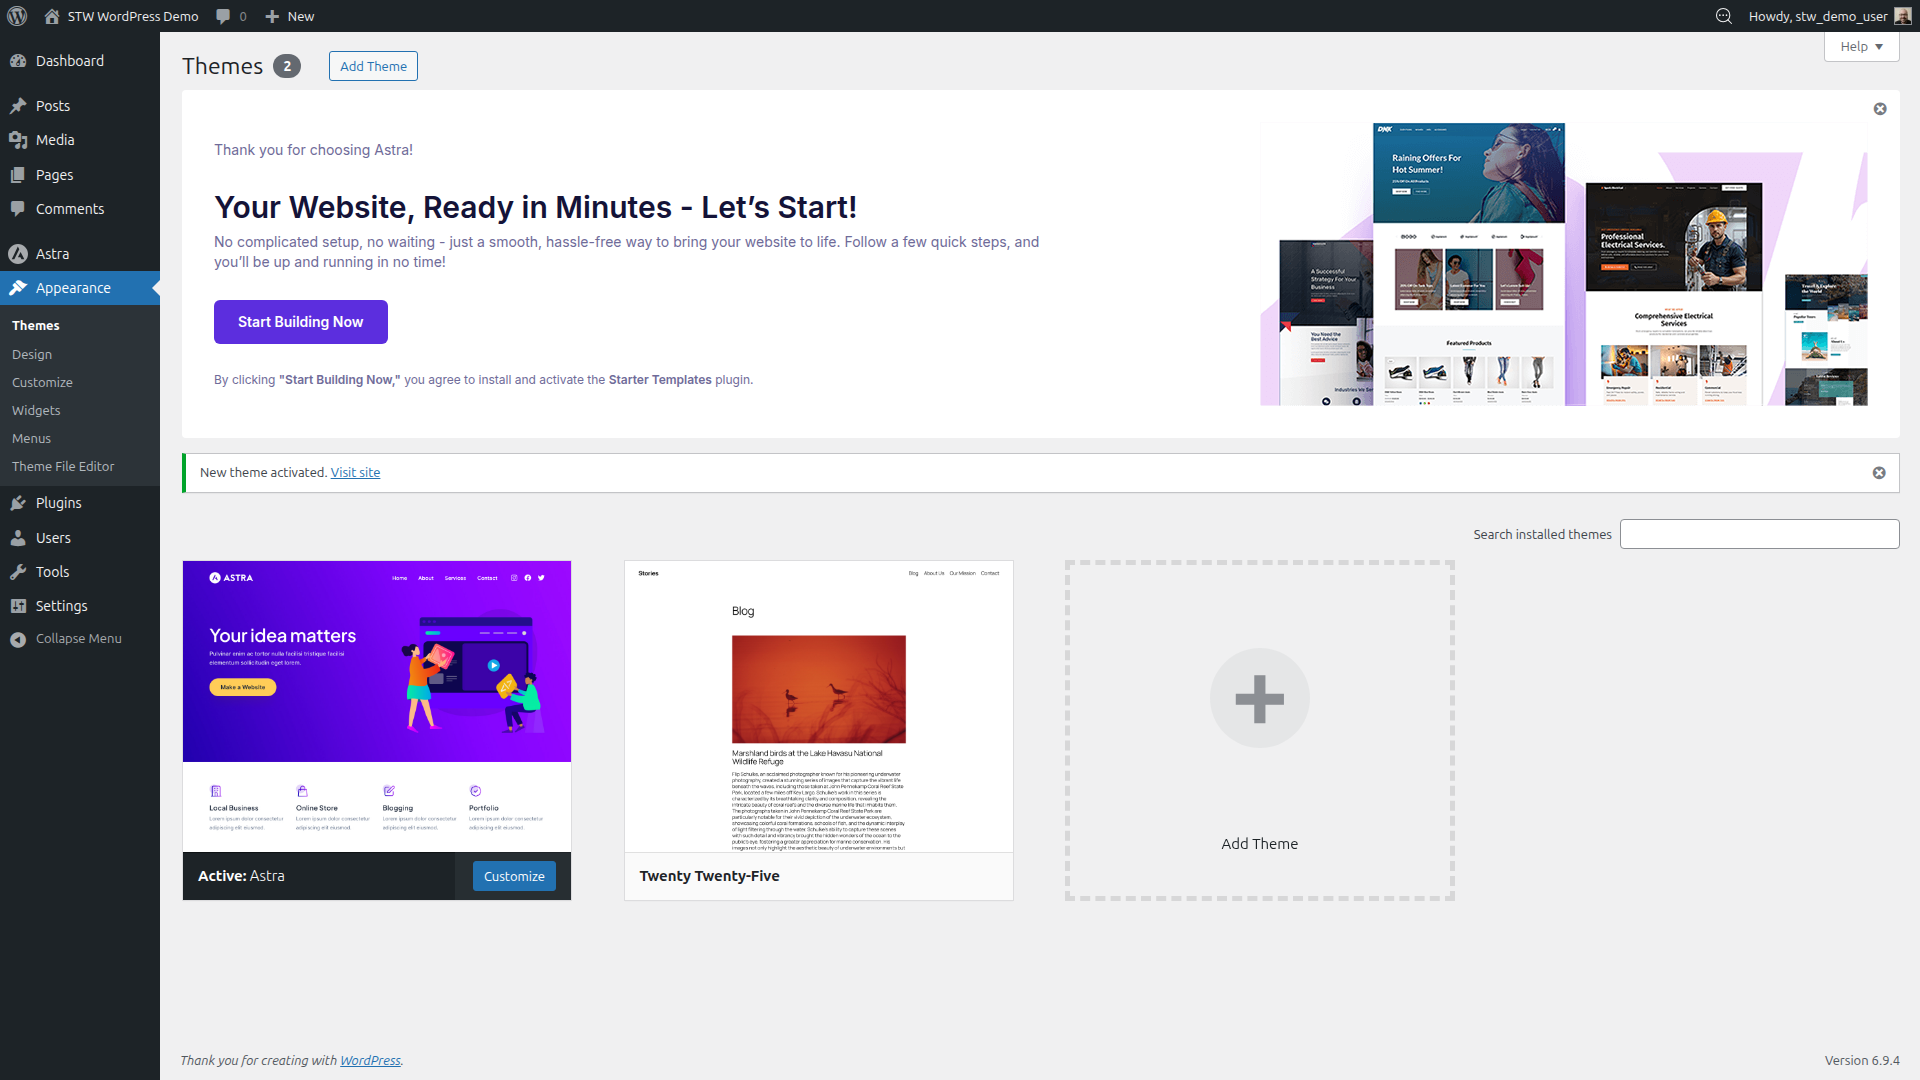Click the Users icon in sidebar
Screen dimensions: 1920x1080
coord(18,538)
